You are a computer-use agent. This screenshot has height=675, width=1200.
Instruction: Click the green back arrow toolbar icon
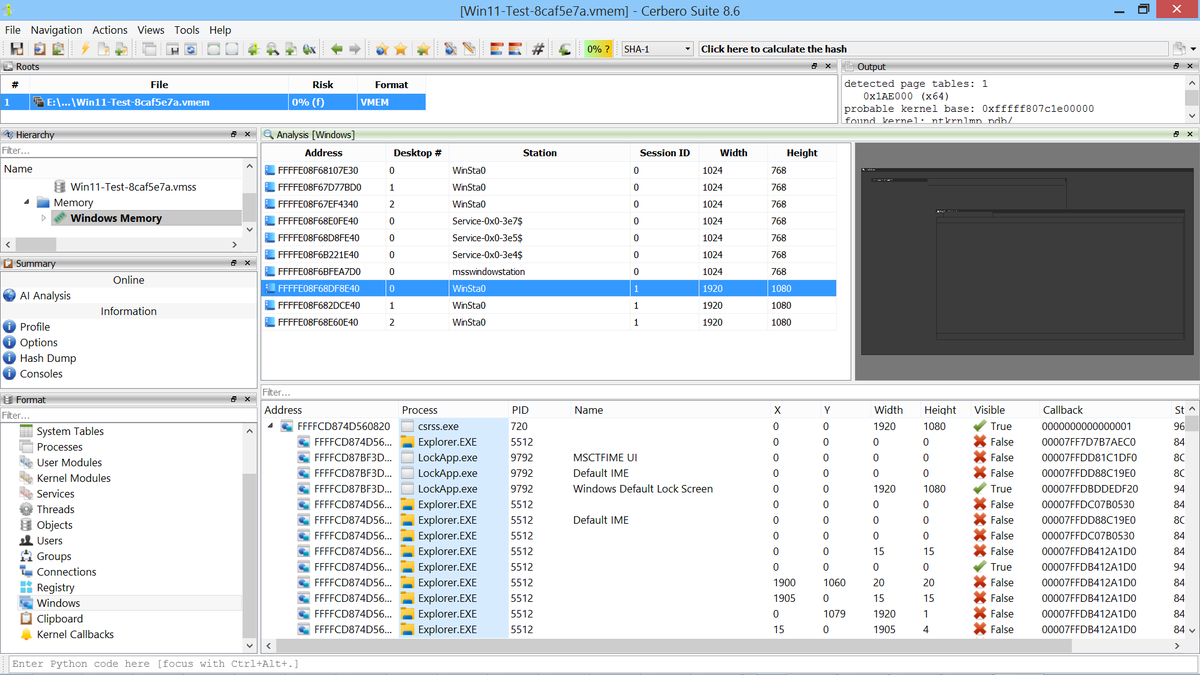337,49
